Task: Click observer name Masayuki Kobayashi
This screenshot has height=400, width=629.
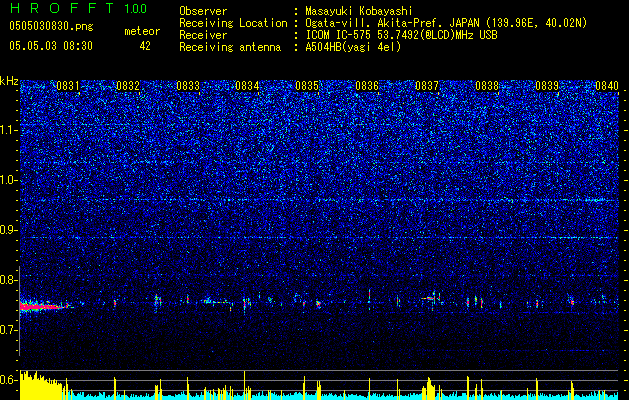Action: [358, 11]
